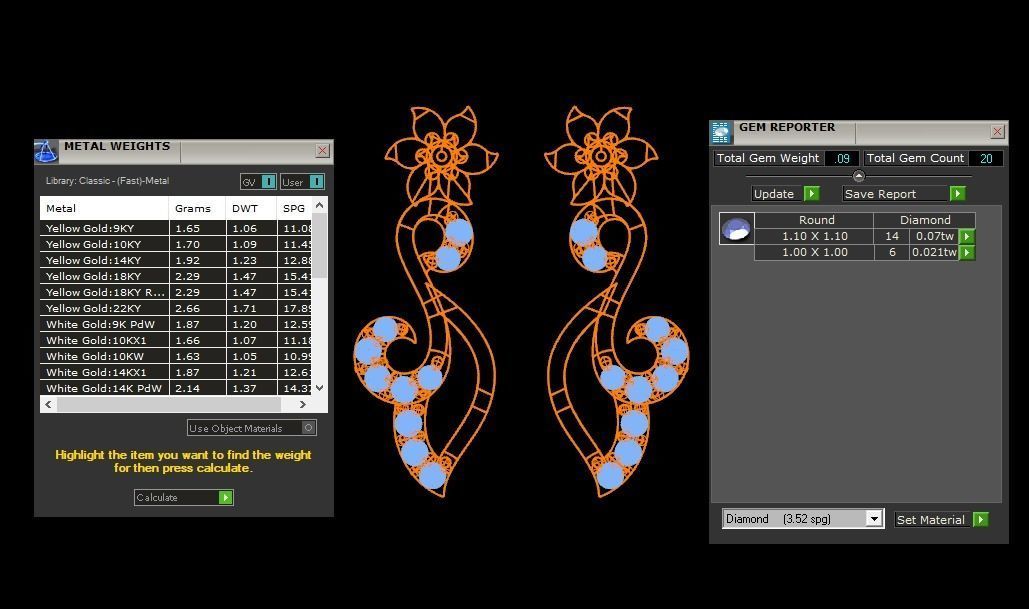This screenshot has height=609, width=1029.
Task: Click the left earring flower top
Action: pos(442,156)
